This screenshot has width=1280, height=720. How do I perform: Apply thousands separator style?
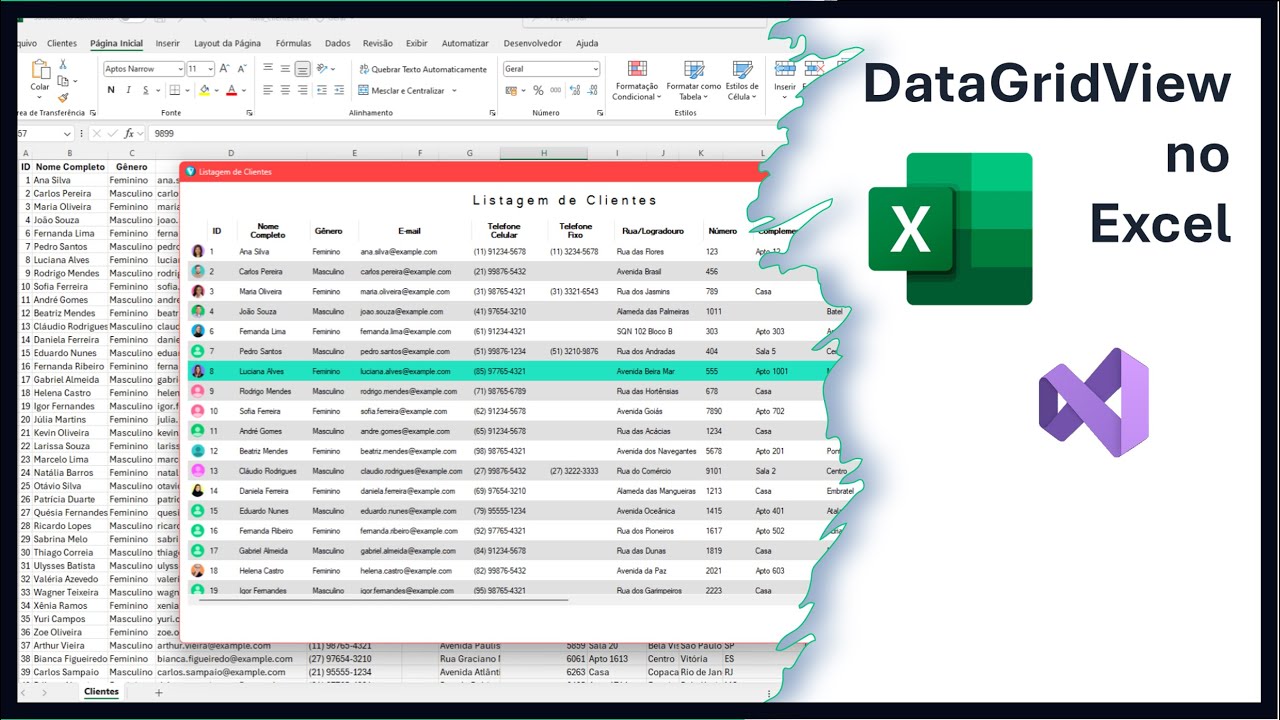pos(554,90)
